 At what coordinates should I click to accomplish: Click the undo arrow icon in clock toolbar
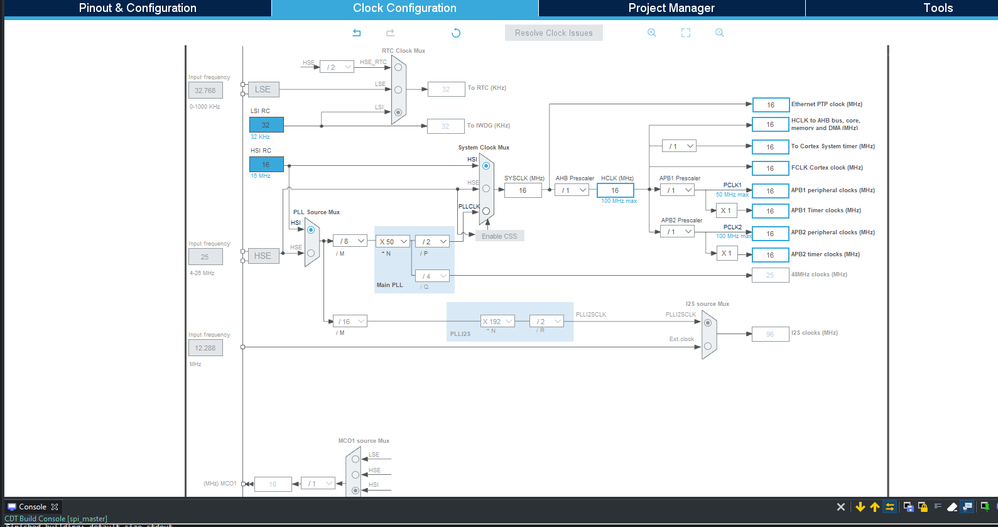pos(357,32)
